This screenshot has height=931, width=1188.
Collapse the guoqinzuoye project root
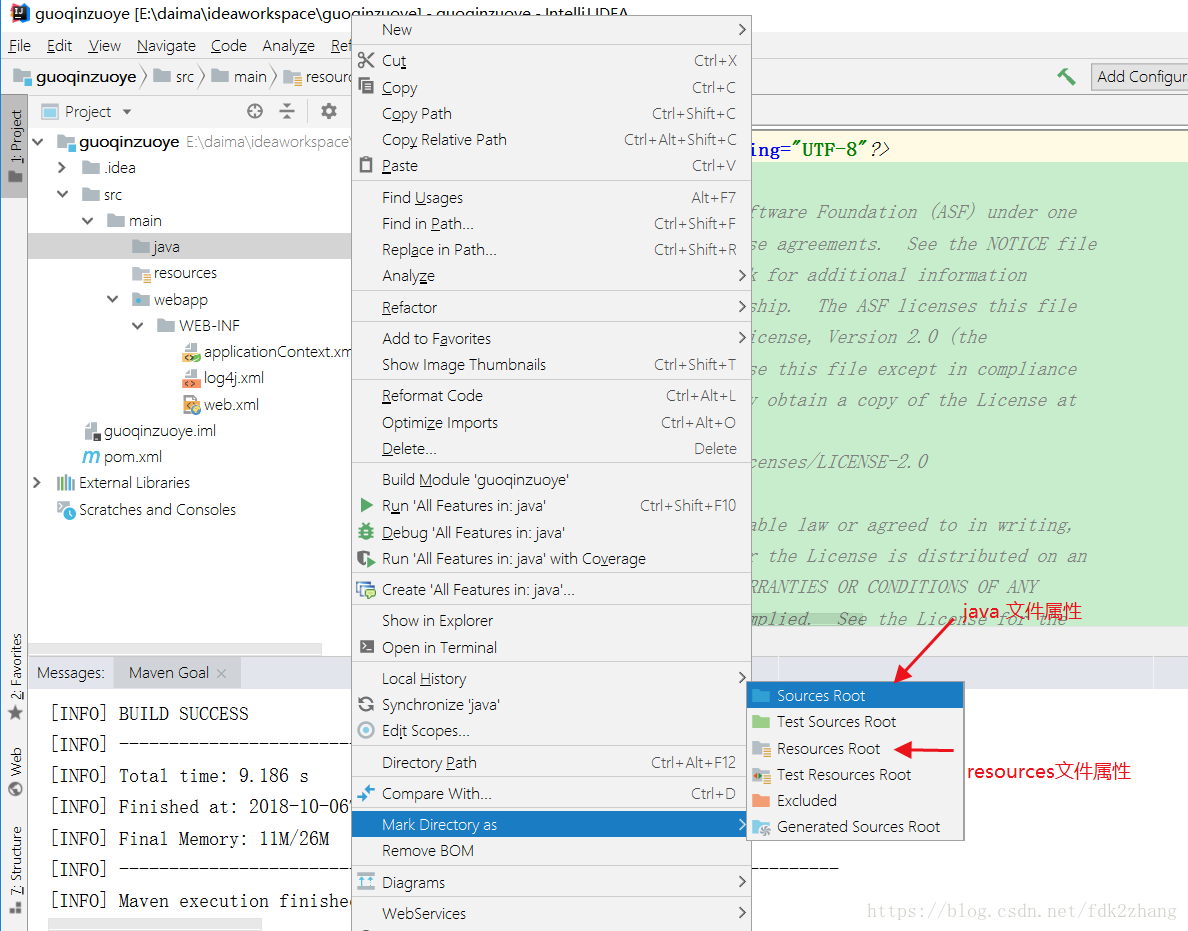[39, 142]
